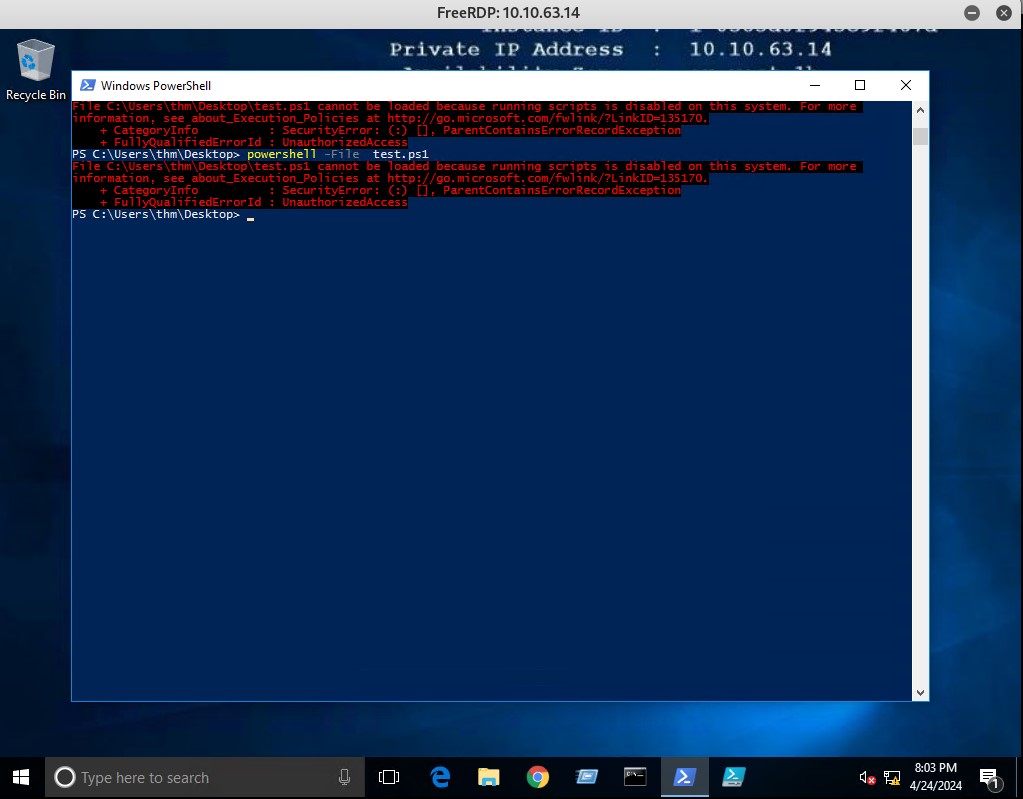Open Command Prompt taskbar icon

tap(635, 777)
